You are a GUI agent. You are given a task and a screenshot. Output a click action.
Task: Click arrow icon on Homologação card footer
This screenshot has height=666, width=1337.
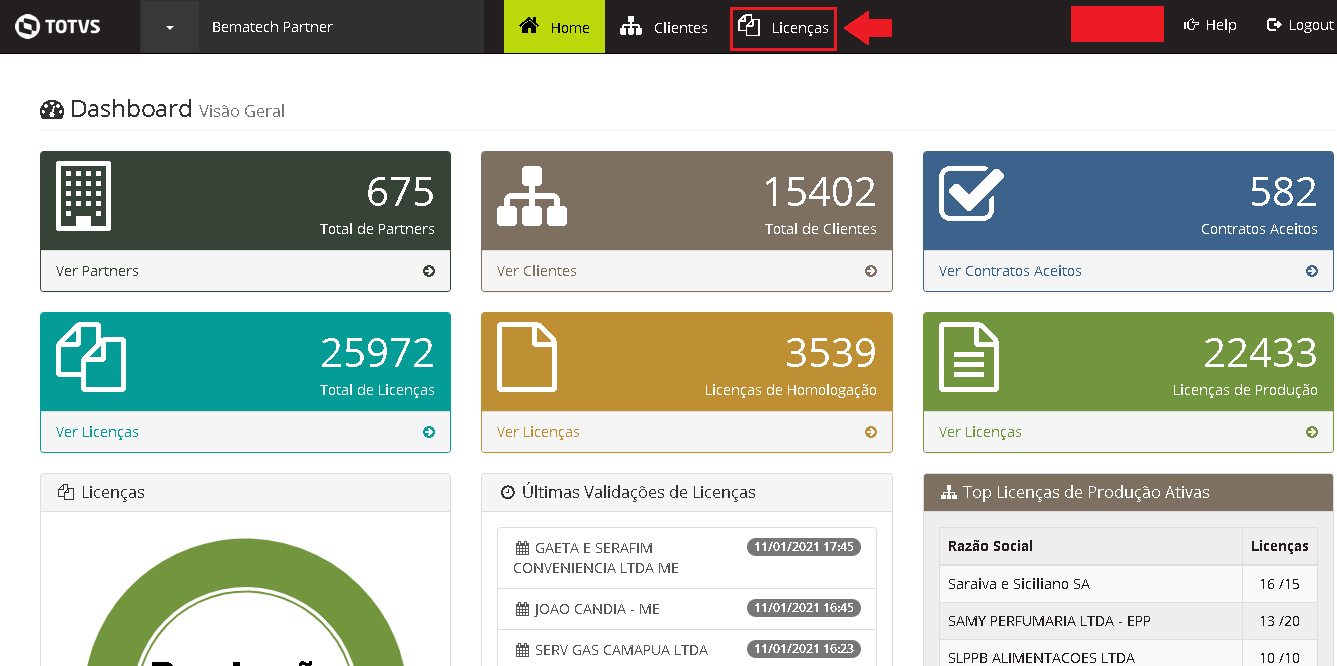click(871, 432)
